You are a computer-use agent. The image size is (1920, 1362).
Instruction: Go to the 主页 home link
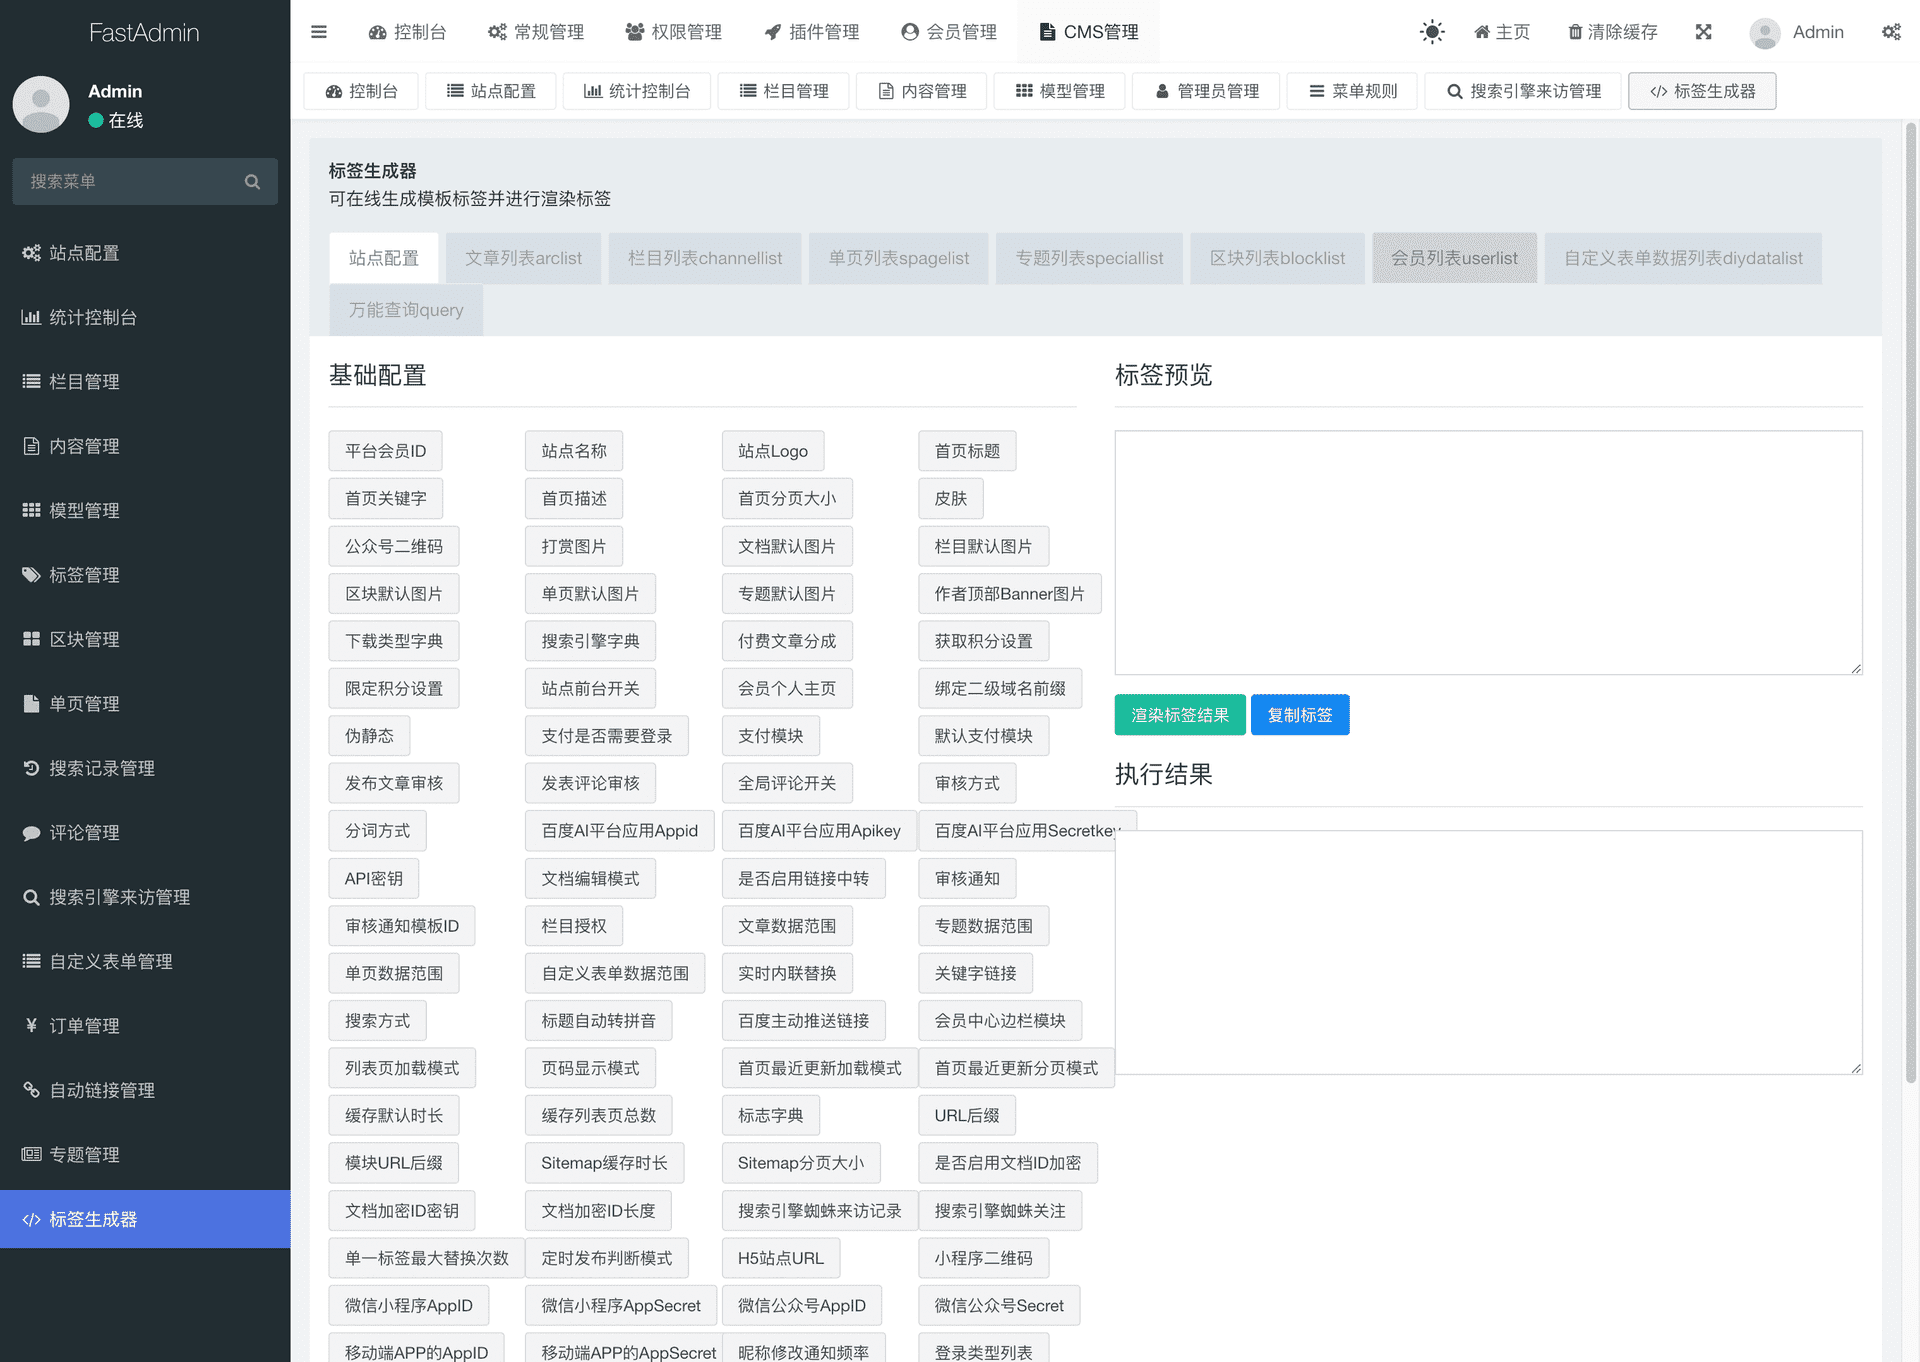[1502, 32]
